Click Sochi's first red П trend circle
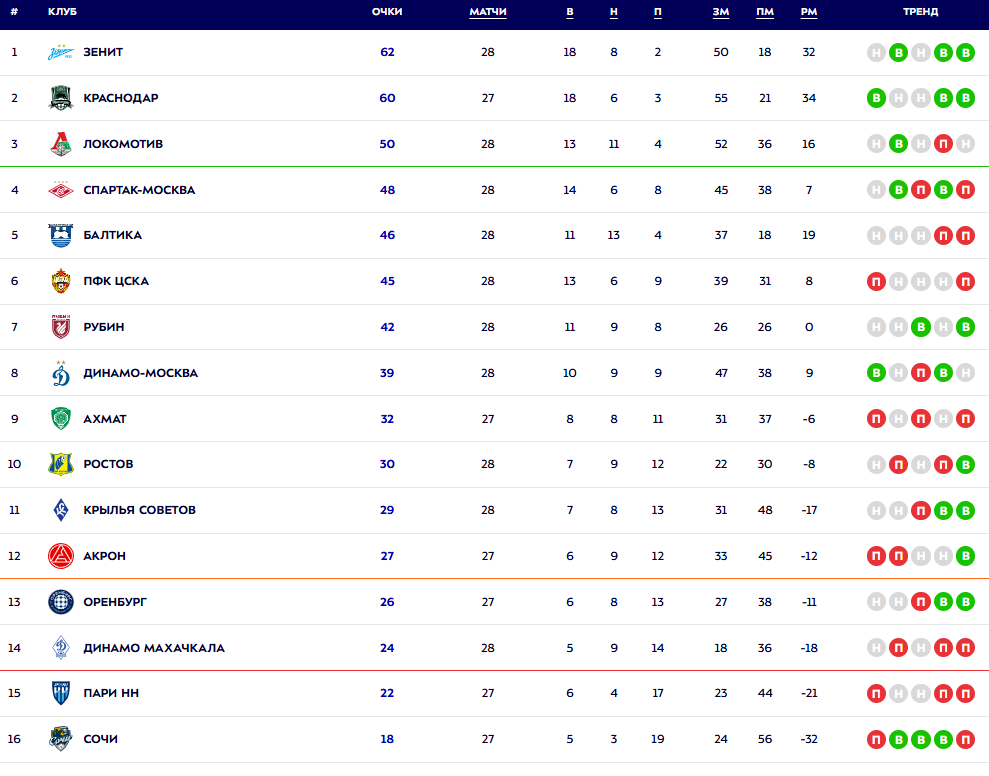 point(876,739)
